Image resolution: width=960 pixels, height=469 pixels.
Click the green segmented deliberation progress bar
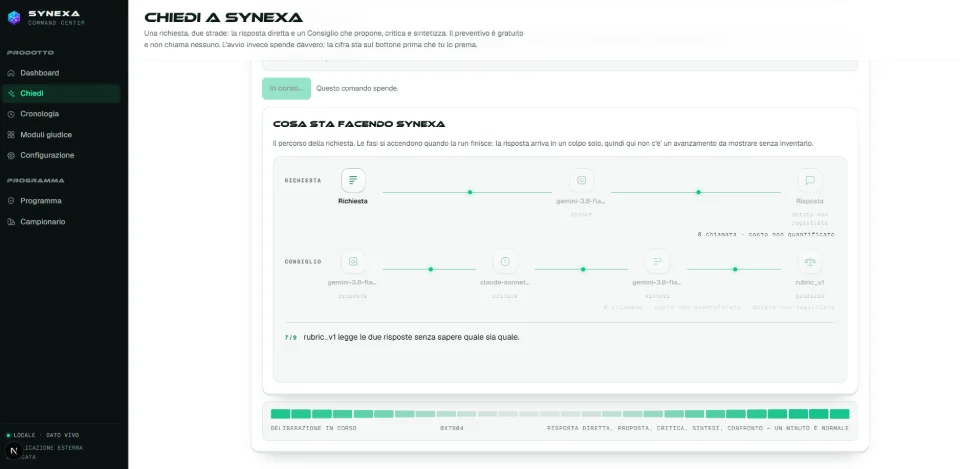pos(560,414)
